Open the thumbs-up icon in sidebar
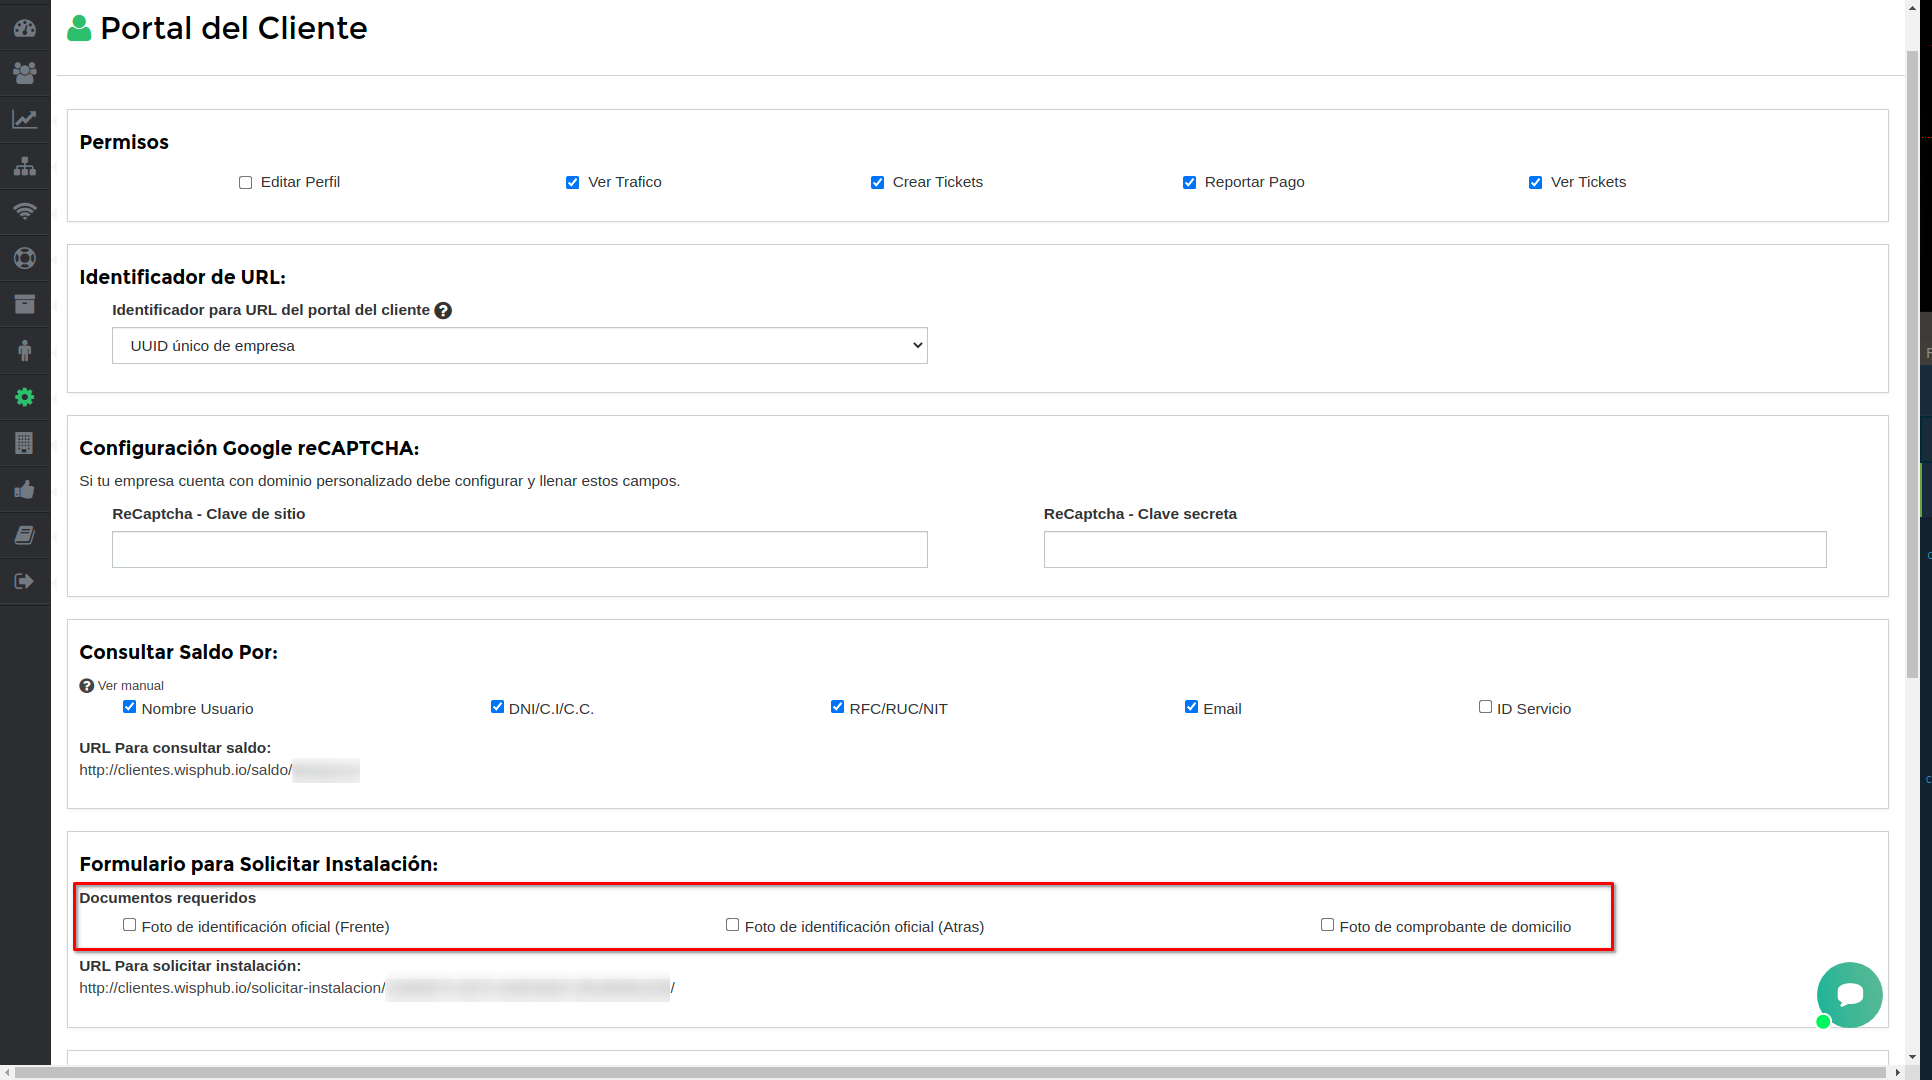Screen dimensions: 1932x1080 [25, 489]
